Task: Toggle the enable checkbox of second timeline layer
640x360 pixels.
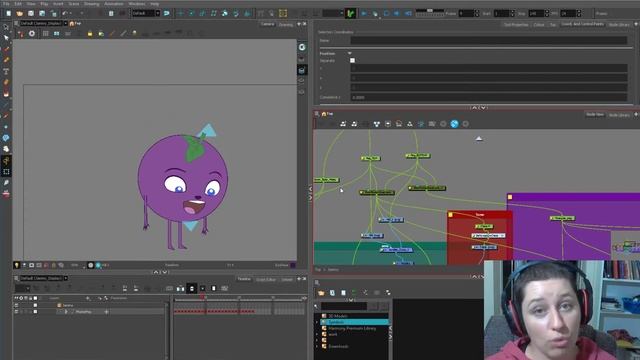Action: coord(35,311)
